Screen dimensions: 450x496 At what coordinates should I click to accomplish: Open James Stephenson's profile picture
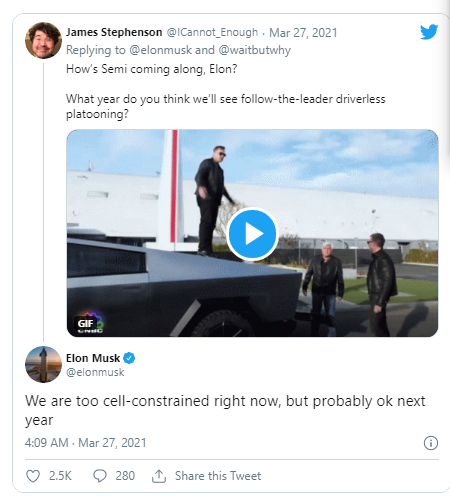tap(43, 41)
